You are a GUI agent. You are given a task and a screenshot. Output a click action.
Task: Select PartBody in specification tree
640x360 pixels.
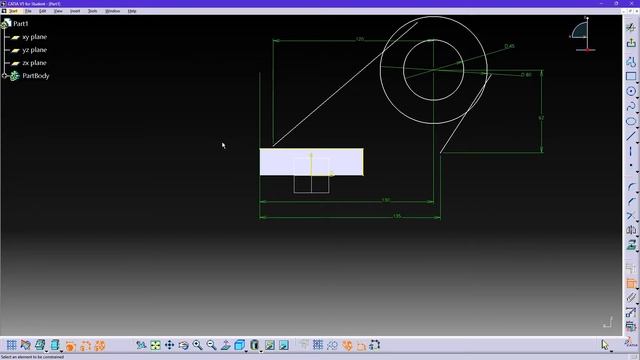click(x=36, y=76)
